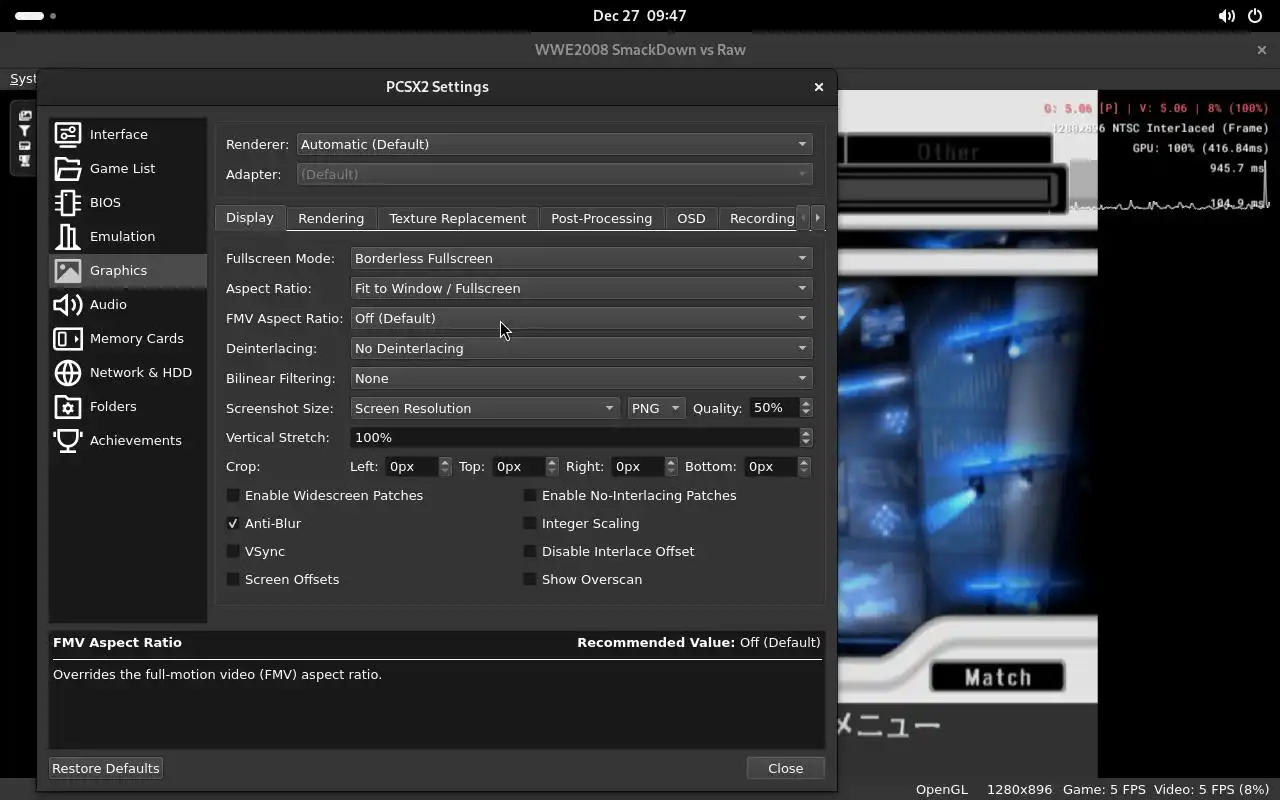Enable the VSync checkbox

(233, 551)
